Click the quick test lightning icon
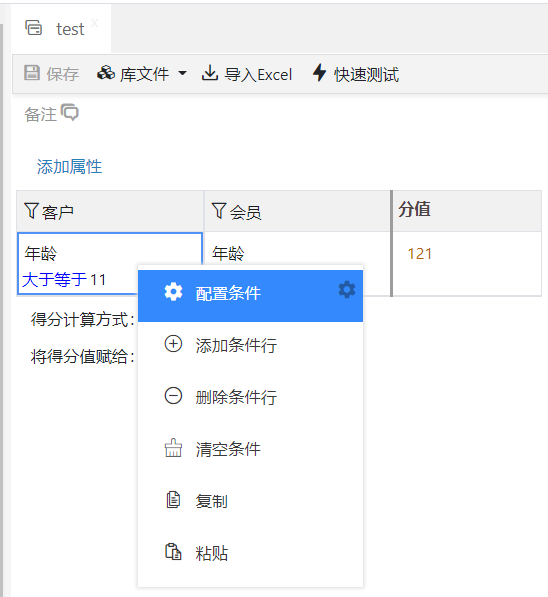This screenshot has height=597, width=548. pyautogui.click(x=320, y=73)
